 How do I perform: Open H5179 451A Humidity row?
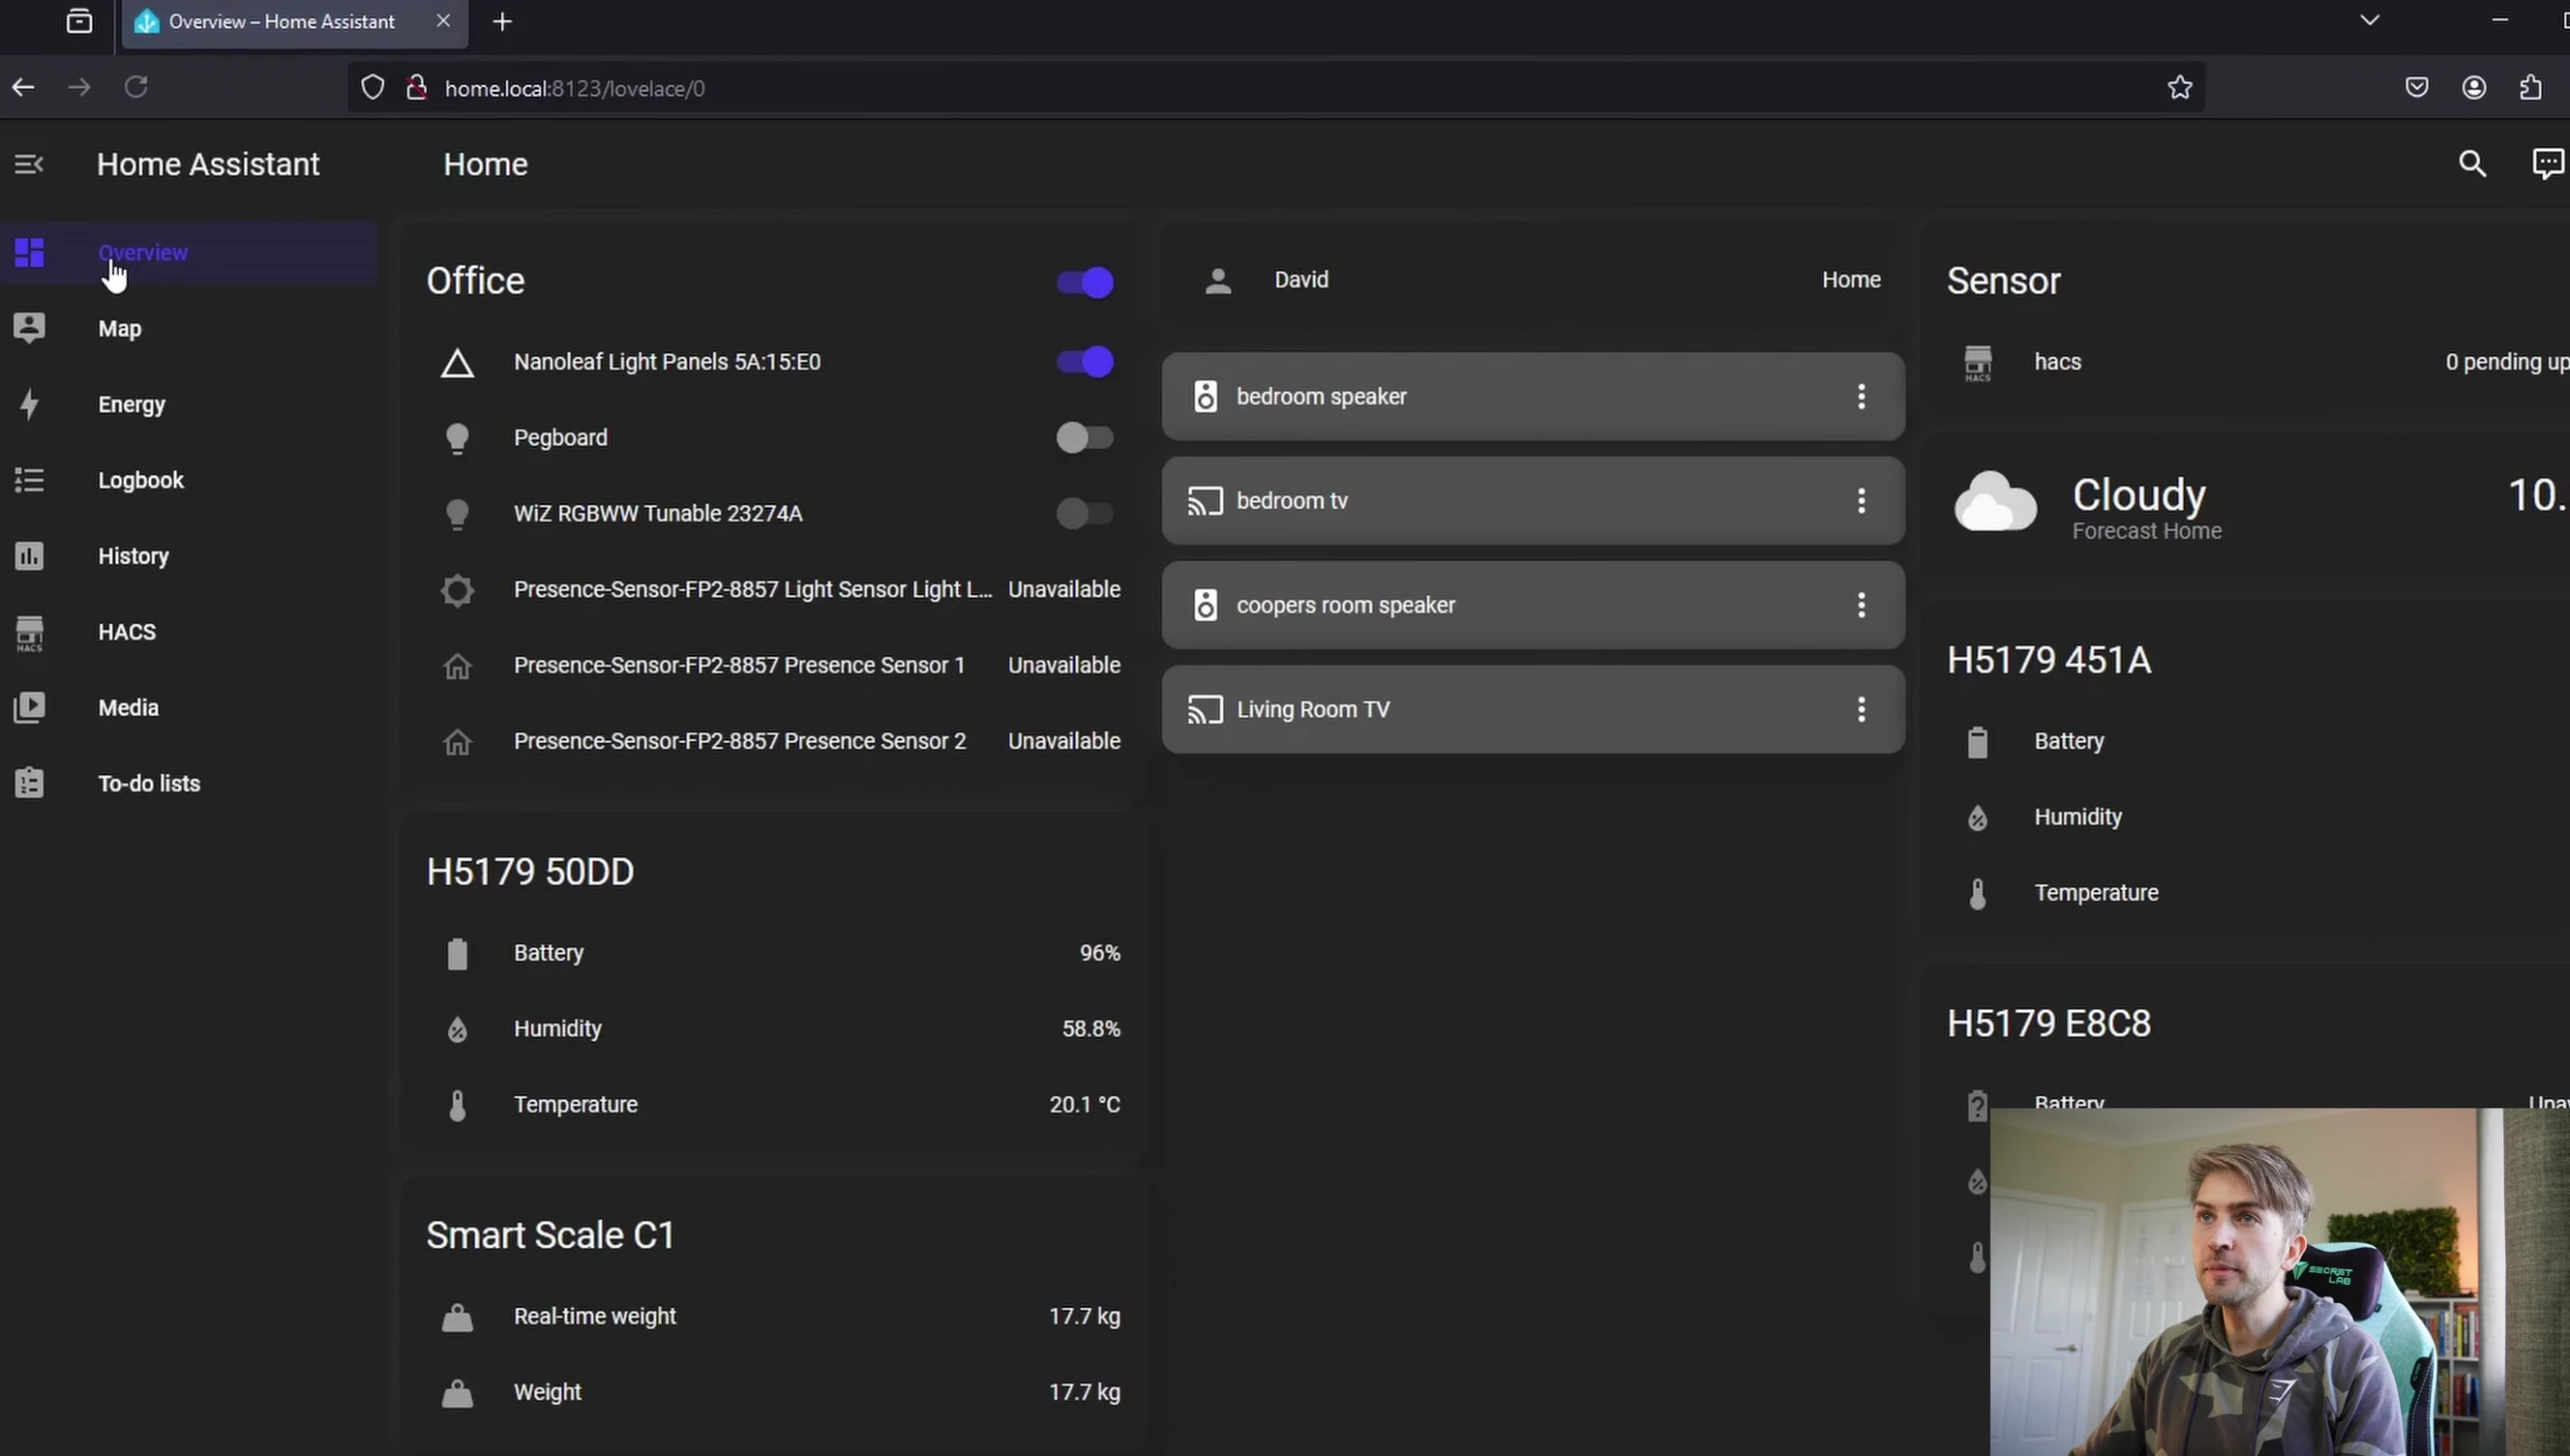click(x=2258, y=818)
